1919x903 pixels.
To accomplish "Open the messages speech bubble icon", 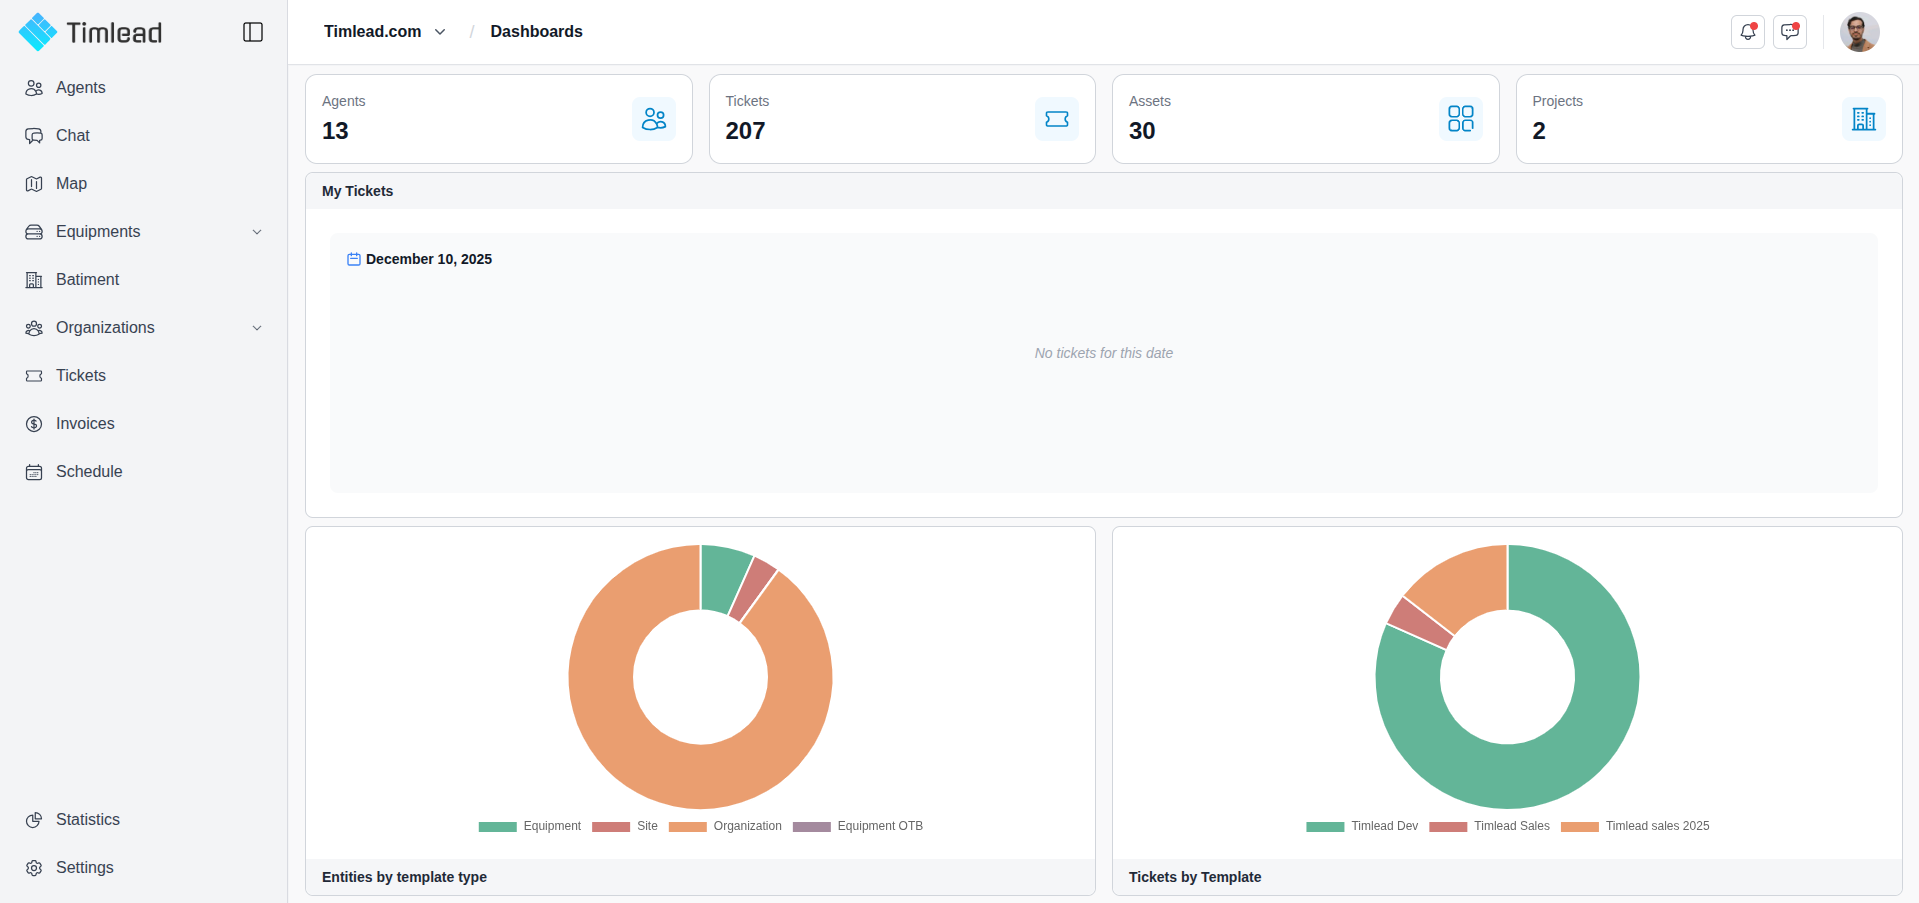I will 1789,32.
